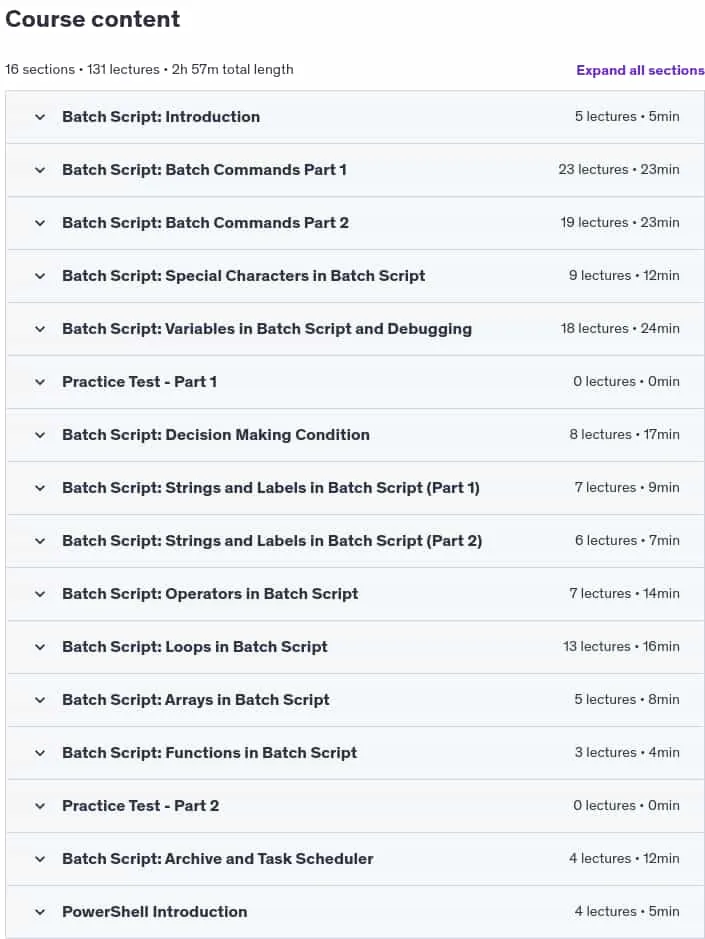Open Special Characters in Batch Script chevron
The height and width of the screenshot is (939, 705).
click(x=40, y=276)
